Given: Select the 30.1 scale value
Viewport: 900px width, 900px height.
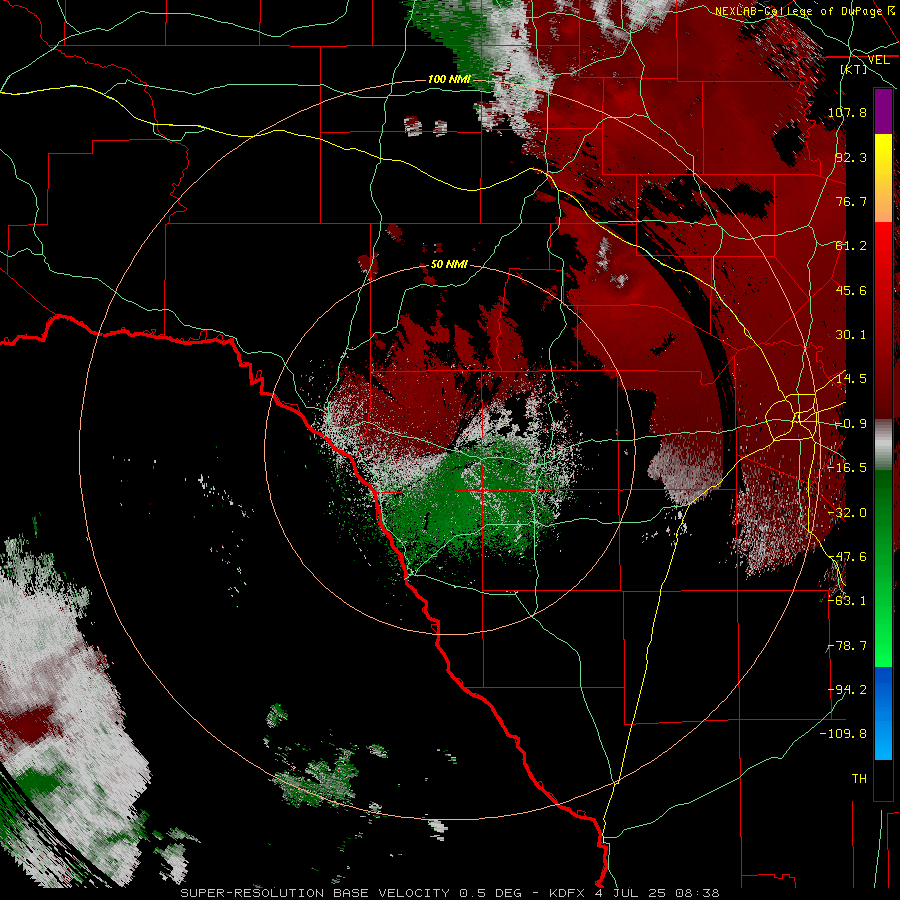Looking at the screenshot, I should 851,335.
